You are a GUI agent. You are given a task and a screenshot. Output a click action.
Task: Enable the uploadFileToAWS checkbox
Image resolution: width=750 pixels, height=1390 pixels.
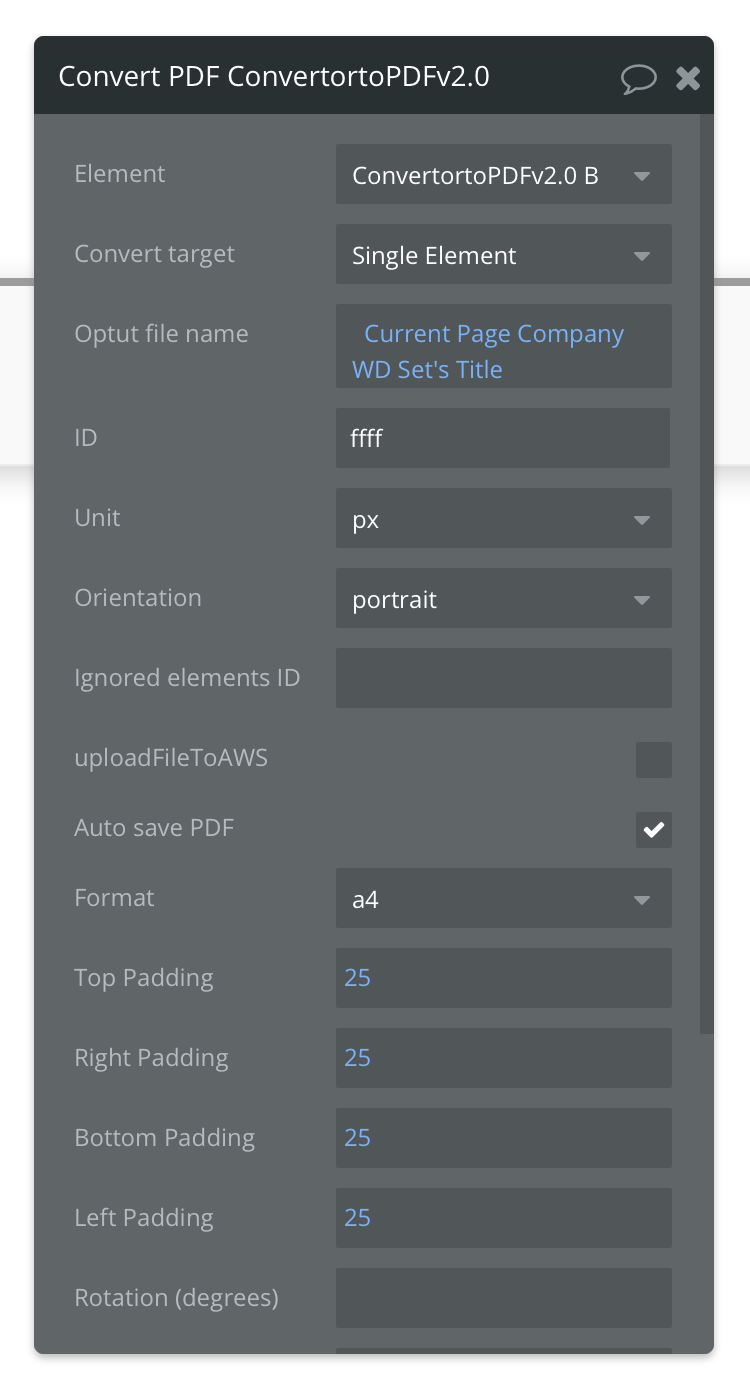click(654, 760)
